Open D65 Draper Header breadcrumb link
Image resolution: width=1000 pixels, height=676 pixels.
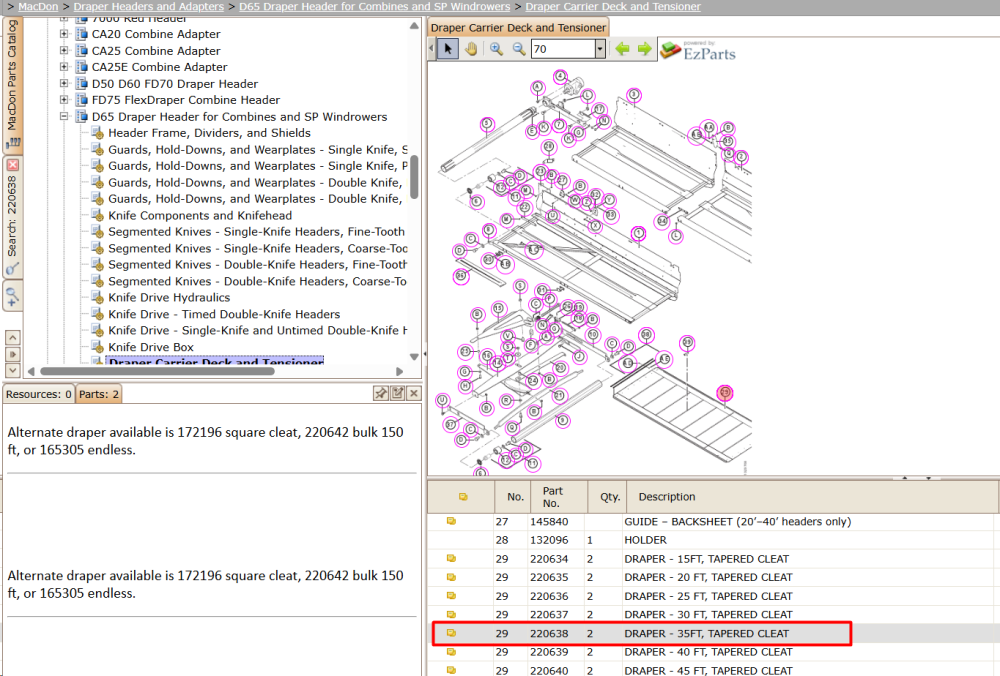[374, 6]
